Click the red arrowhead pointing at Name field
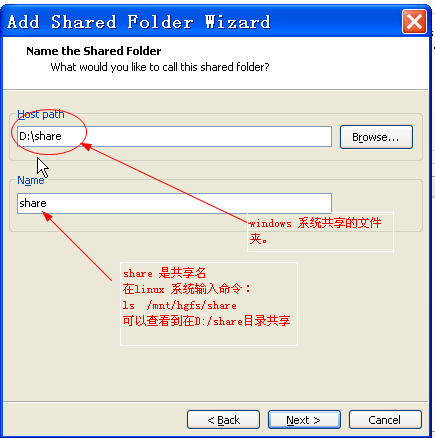435x438 pixels. point(47,216)
